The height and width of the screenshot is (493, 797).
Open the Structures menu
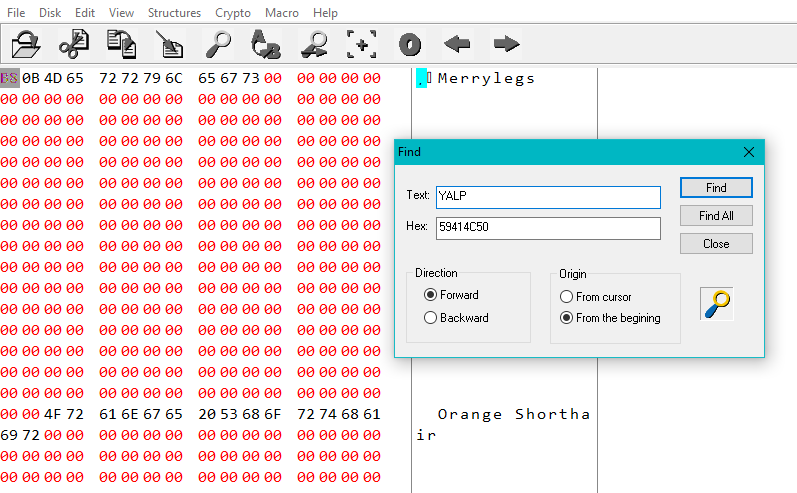coord(174,13)
